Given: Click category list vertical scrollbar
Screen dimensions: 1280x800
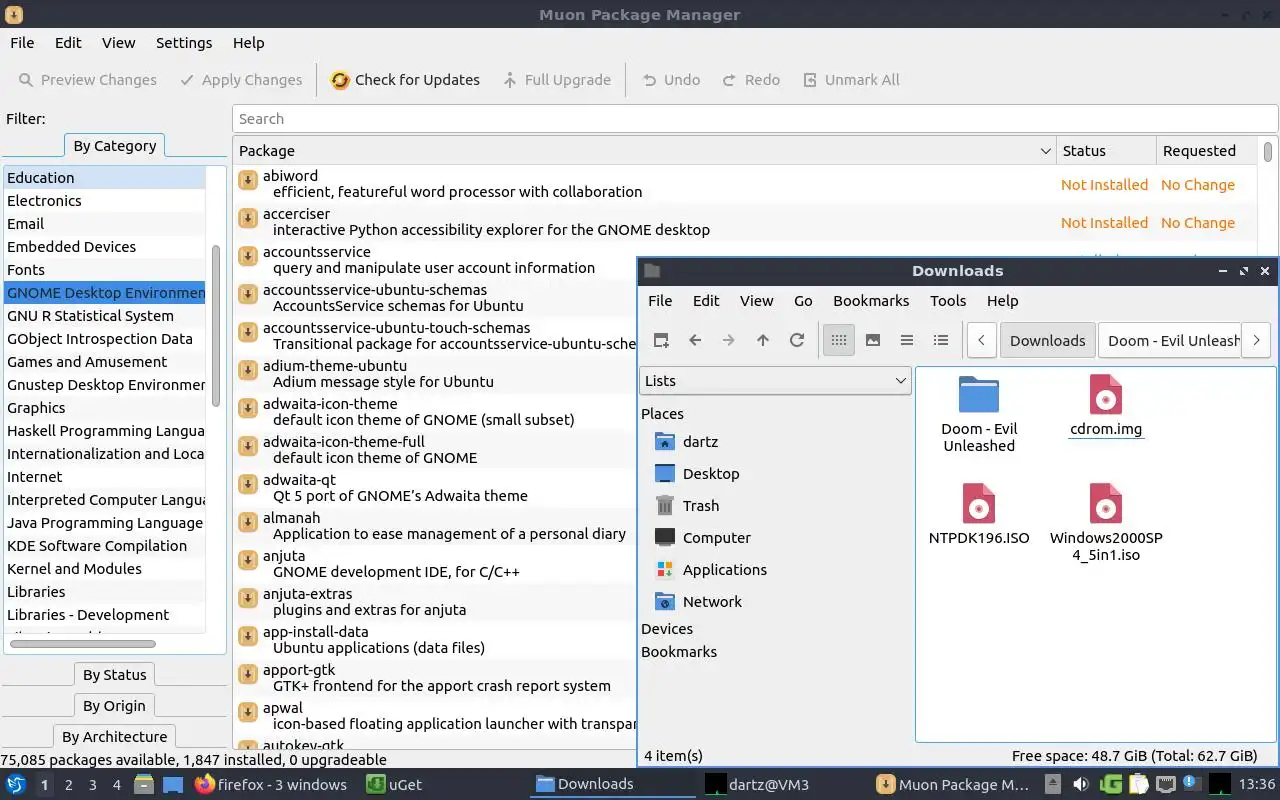Looking at the screenshot, I should (x=216, y=326).
